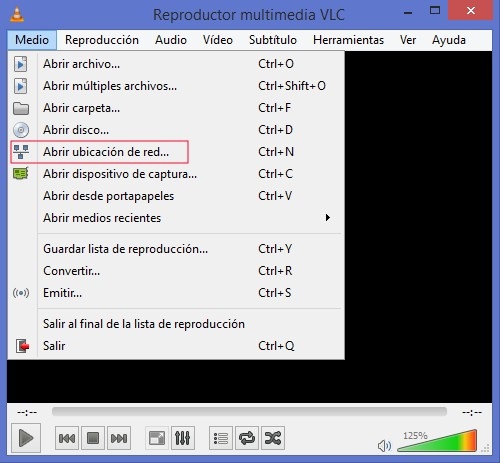This screenshot has width=500, height=463.
Task: Minimize the VLC window
Action: click(408, 12)
